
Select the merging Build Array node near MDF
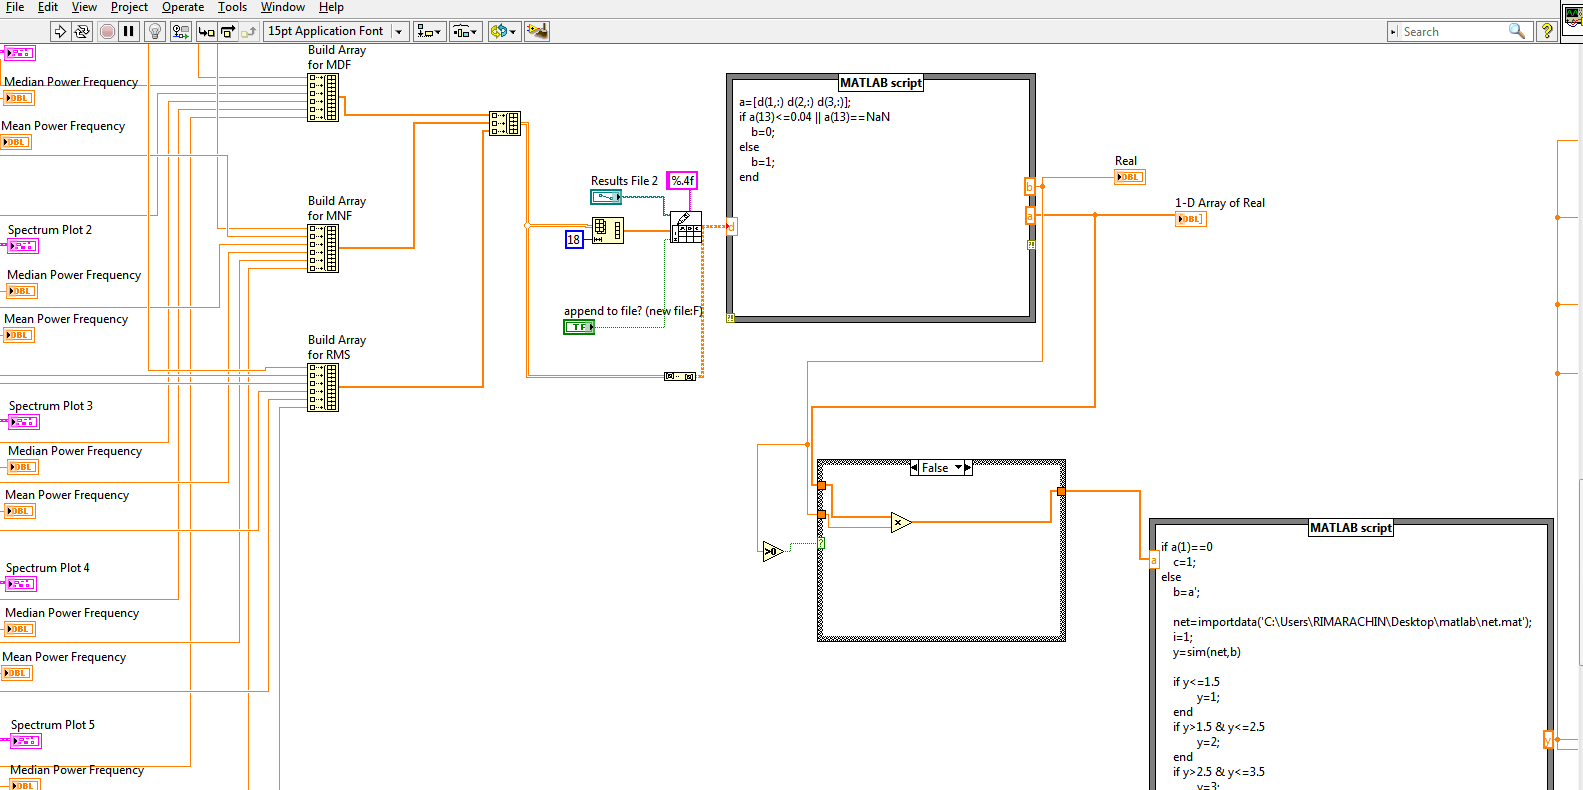coord(505,124)
